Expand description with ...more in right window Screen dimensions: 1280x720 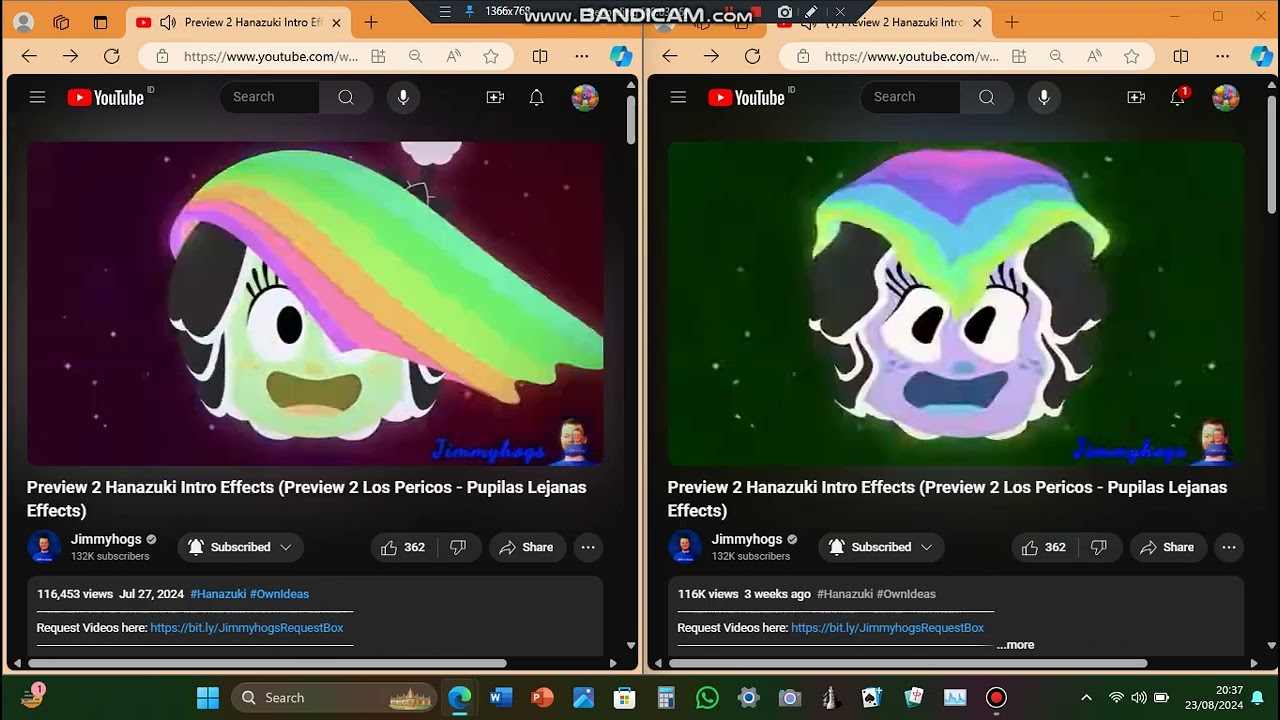click(x=1016, y=645)
